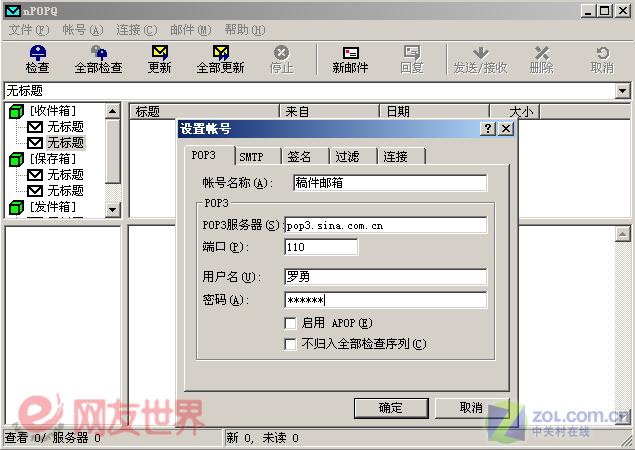This screenshot has height=450, width=635.
Task: Switch to the 过滤 filter tab
Action: [x=353, y=157]
